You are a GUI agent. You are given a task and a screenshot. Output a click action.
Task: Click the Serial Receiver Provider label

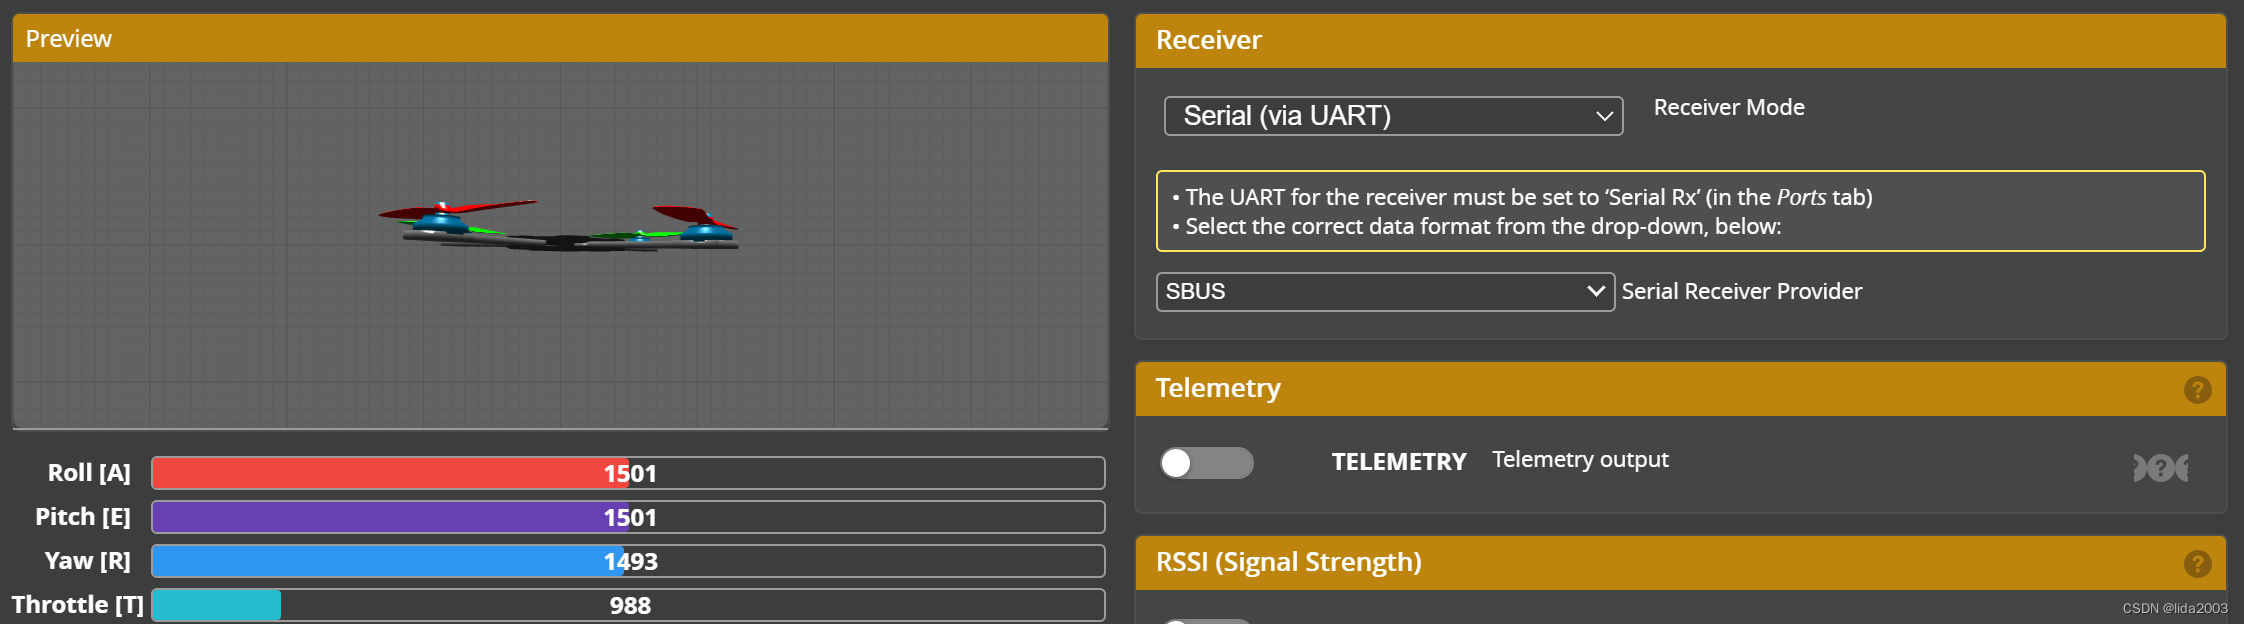(1741, 291)
